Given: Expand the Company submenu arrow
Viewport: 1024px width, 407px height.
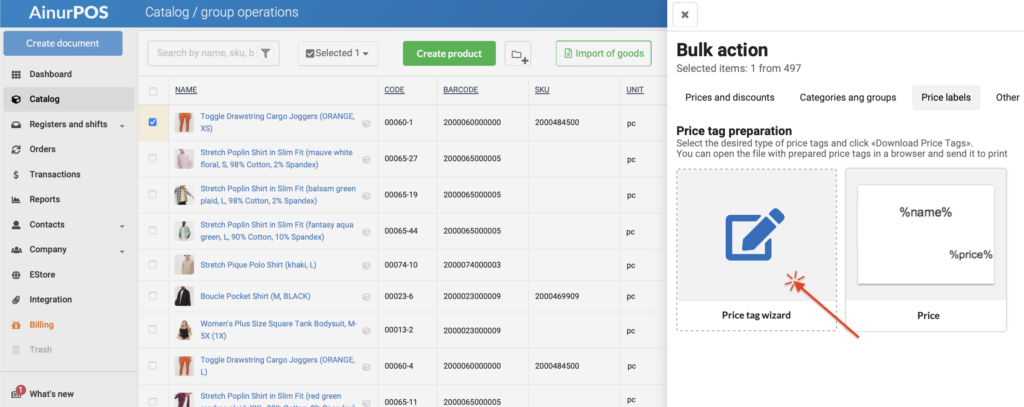Looking at the screenshot, I should pos(122,251).
